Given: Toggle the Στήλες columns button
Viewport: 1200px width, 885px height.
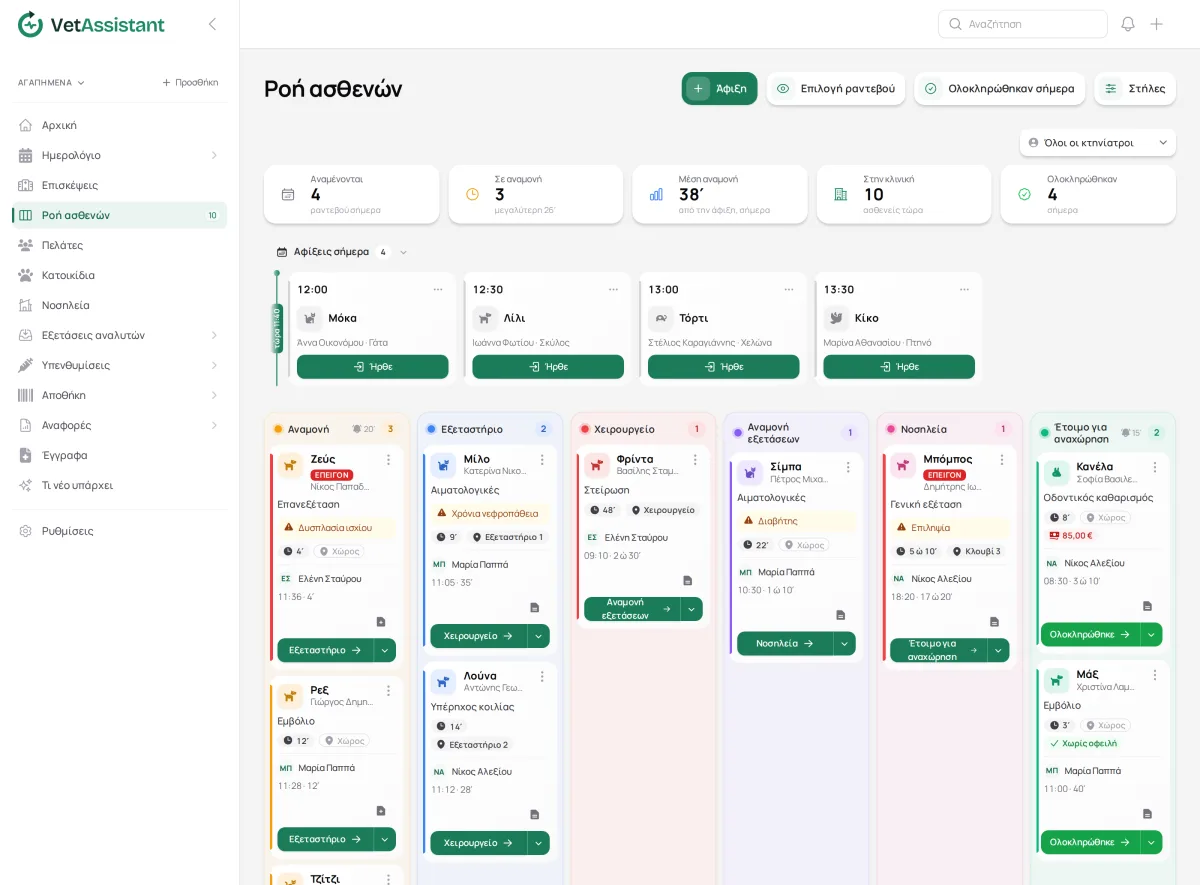Looking at the screenshot, I should [x=1135, y=88].
